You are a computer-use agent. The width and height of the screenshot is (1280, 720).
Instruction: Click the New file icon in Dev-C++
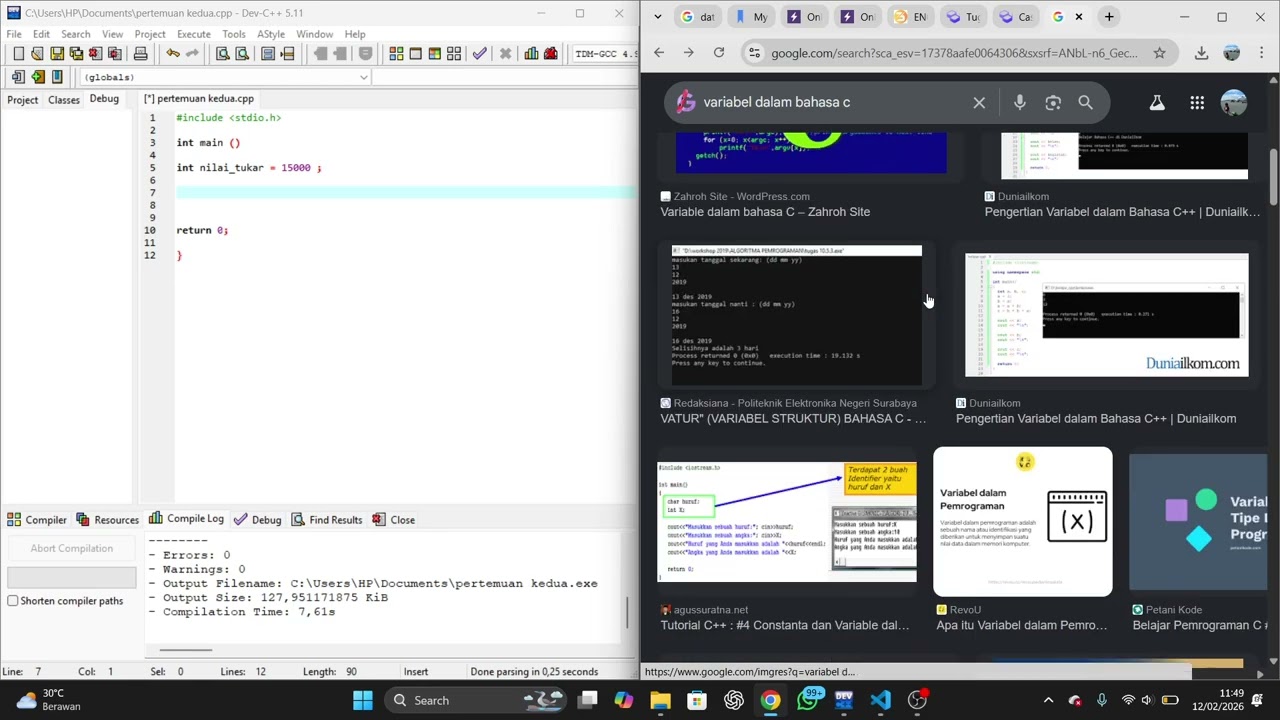[18, 53]
